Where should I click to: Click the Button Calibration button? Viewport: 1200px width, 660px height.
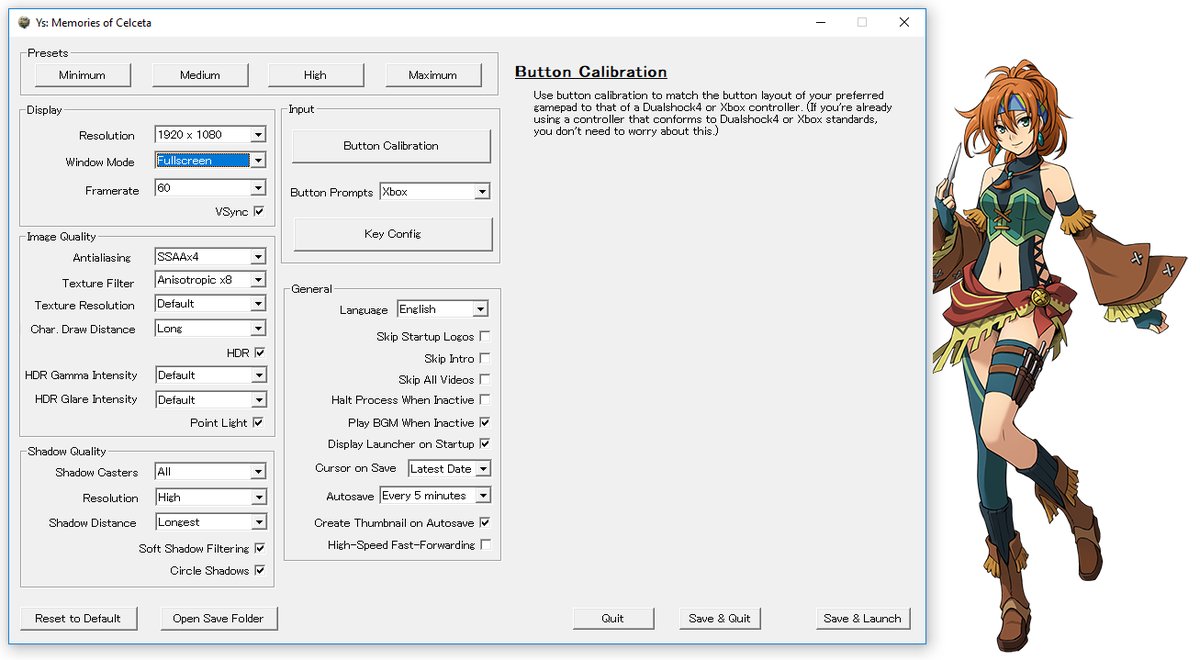[x=391, y=146]
